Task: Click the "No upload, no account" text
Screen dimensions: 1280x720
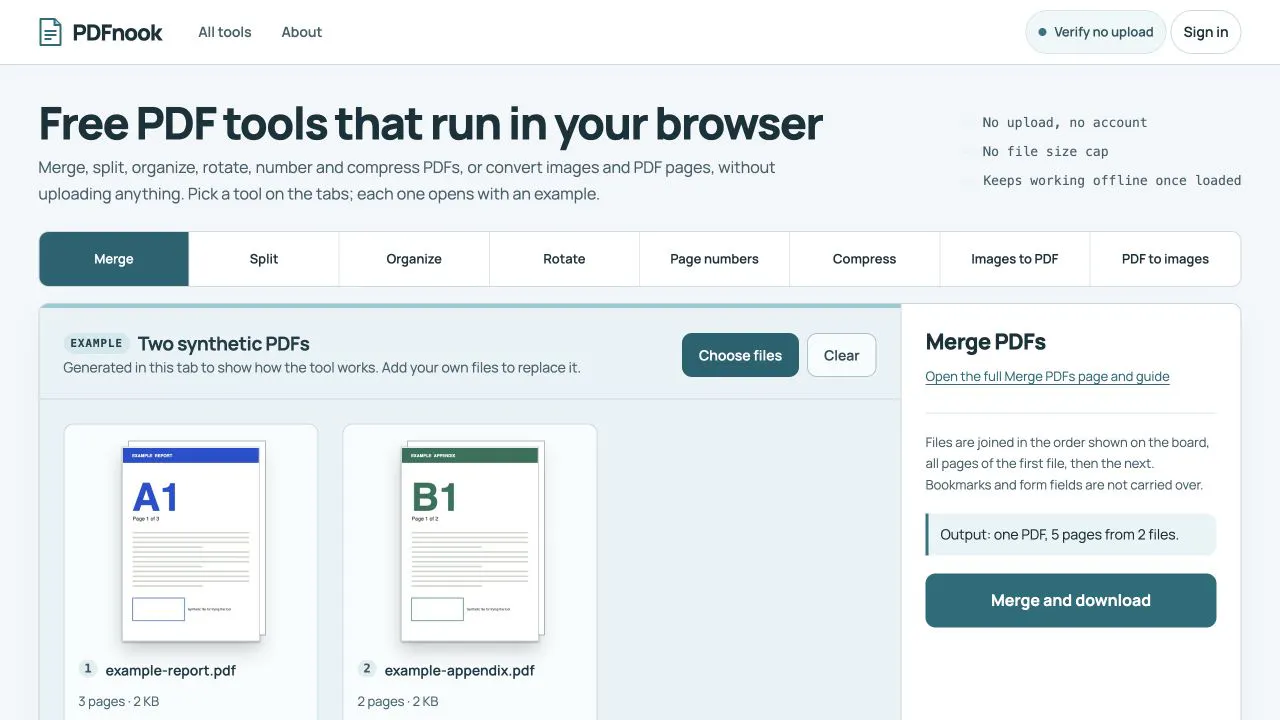Action: point(1065,122)
